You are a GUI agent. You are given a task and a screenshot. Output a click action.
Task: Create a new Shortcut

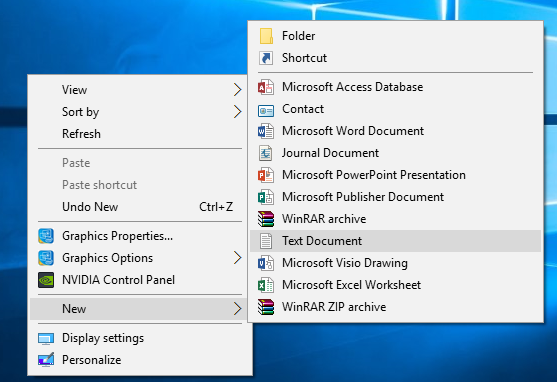tap(395, 58)
